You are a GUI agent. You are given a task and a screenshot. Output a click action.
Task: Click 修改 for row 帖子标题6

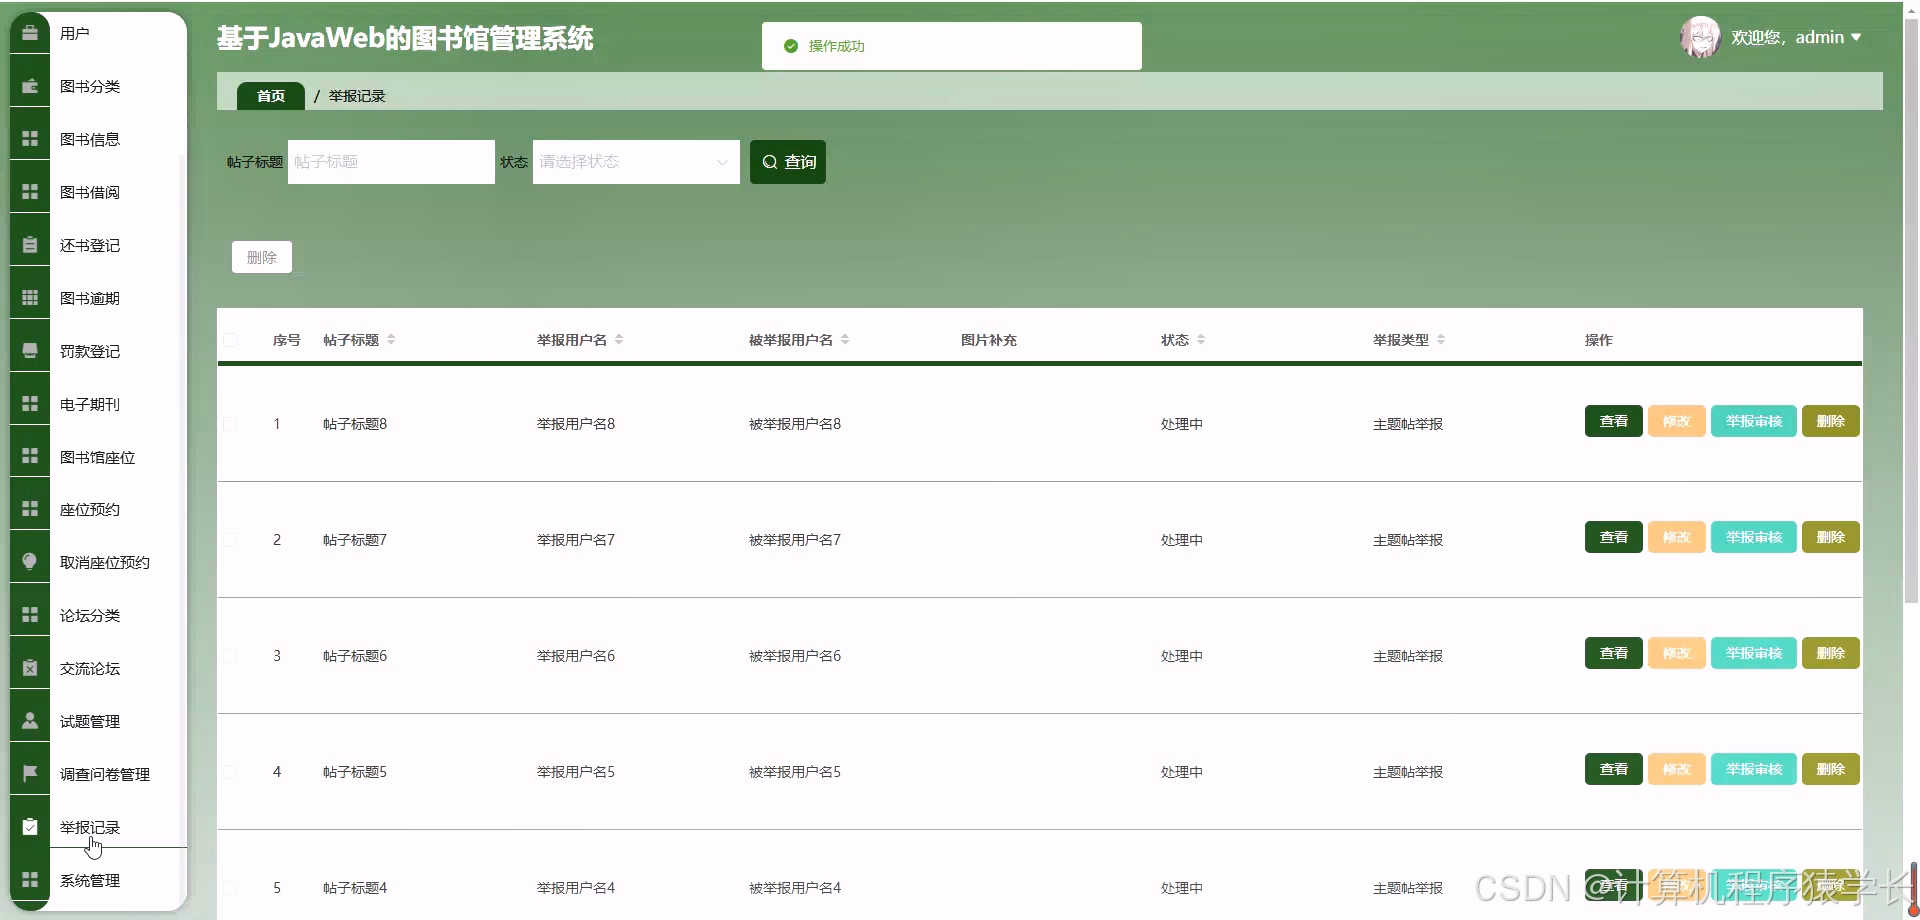[1676, 653]
